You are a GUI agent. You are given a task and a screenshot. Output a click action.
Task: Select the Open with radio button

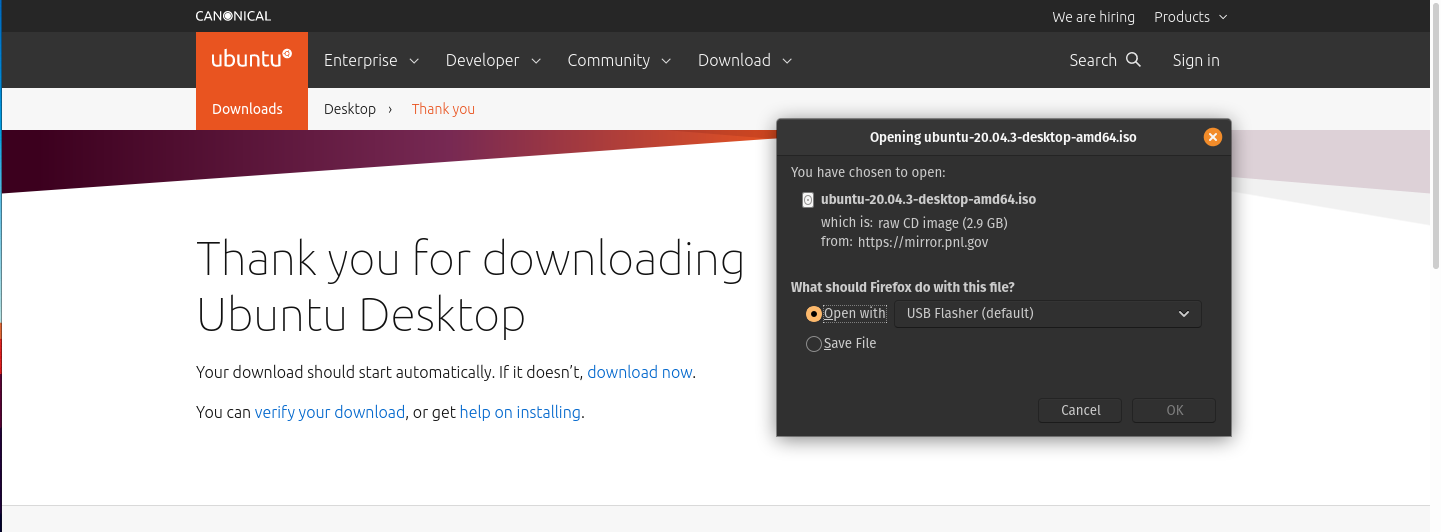point(813,314)
